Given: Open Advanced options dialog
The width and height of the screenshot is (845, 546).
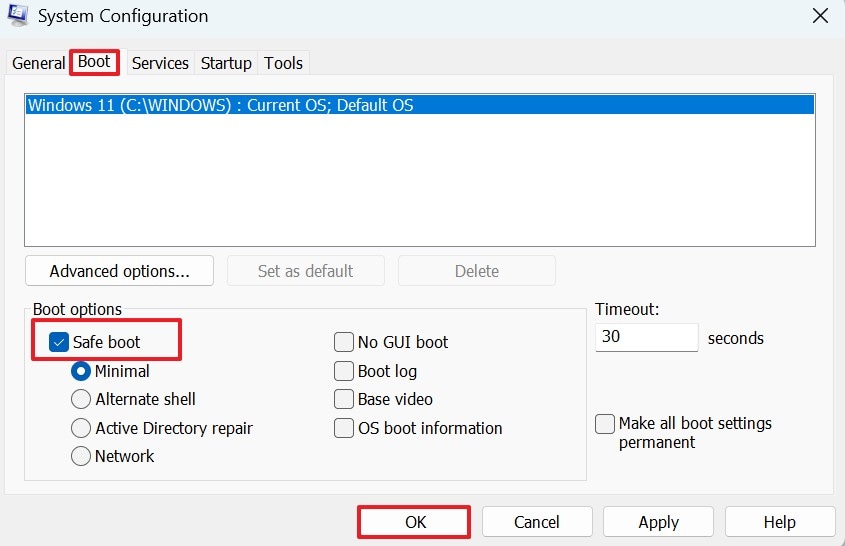Looking at the screenshot, I should click(119, 271).
